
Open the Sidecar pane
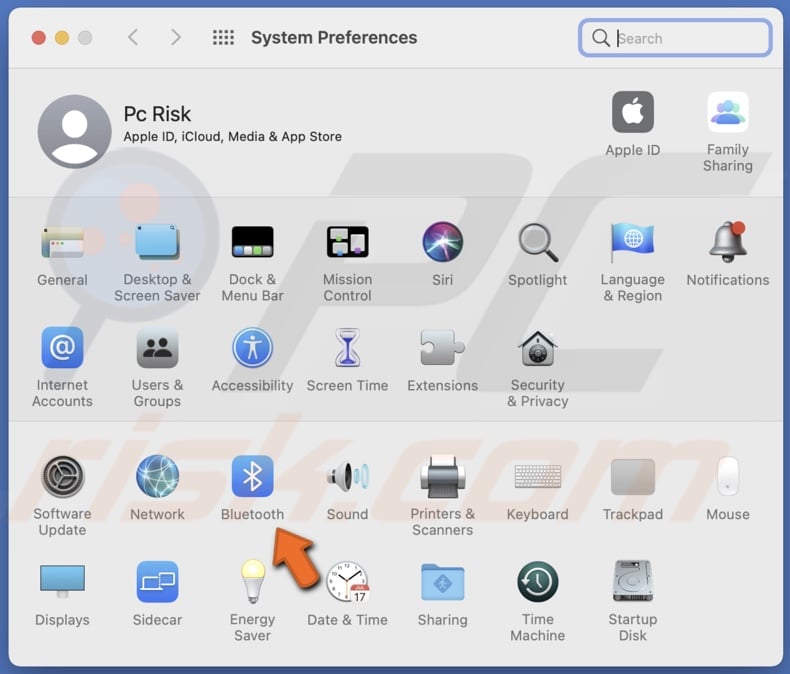point(157,583)
